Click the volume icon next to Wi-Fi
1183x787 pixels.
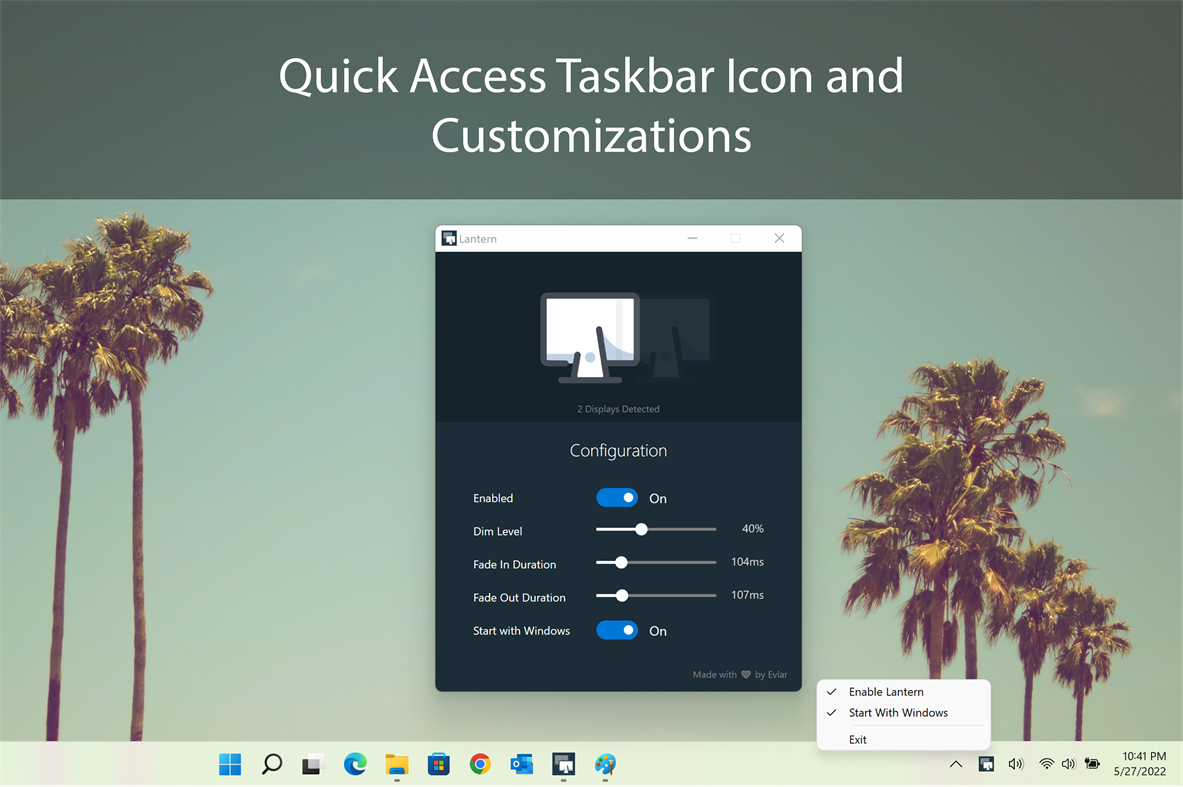1068,764
